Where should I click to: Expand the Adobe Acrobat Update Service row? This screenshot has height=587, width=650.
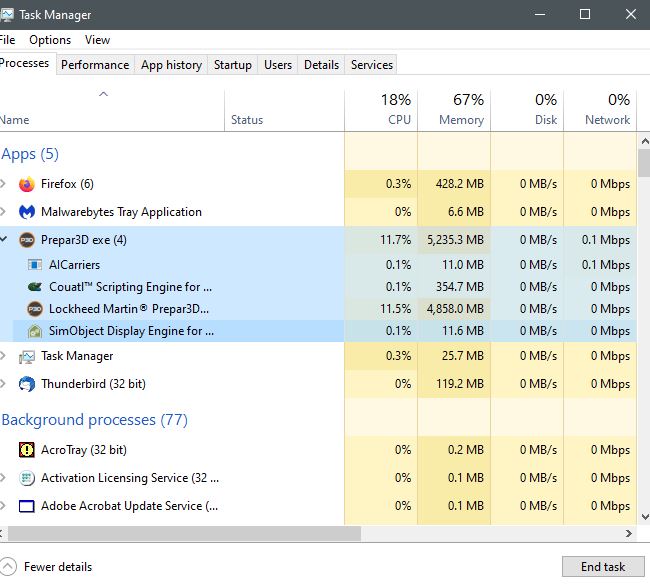click(x=3, y=506)
